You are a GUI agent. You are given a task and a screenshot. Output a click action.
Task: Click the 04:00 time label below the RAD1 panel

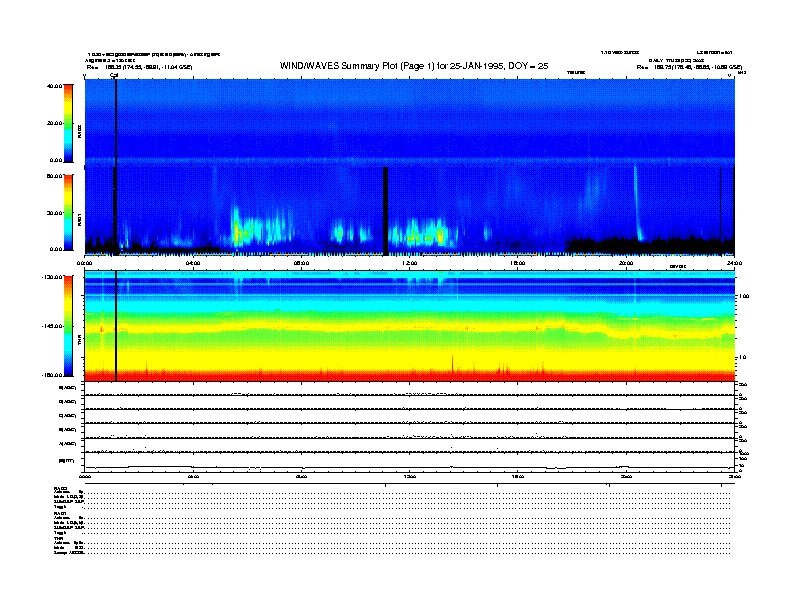point(193,263)
